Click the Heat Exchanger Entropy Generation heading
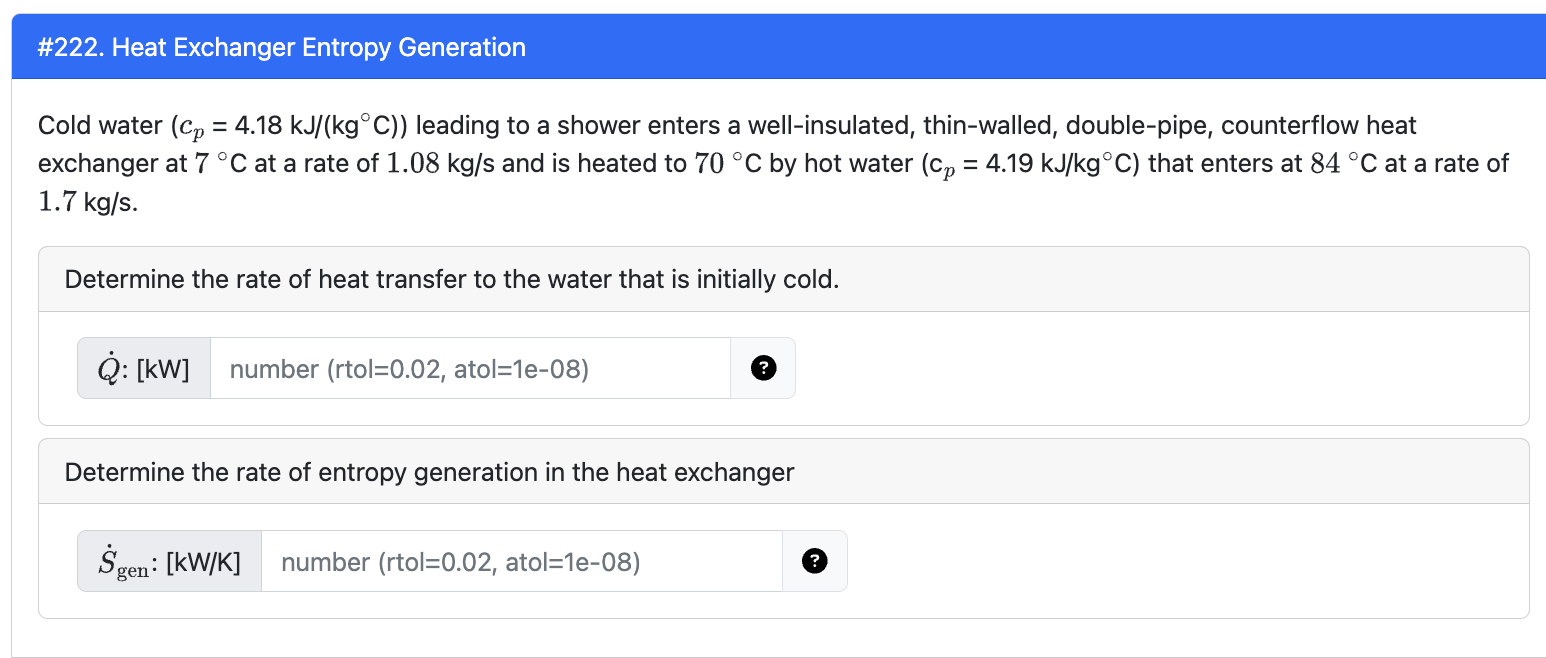 [x=280, y=47]
